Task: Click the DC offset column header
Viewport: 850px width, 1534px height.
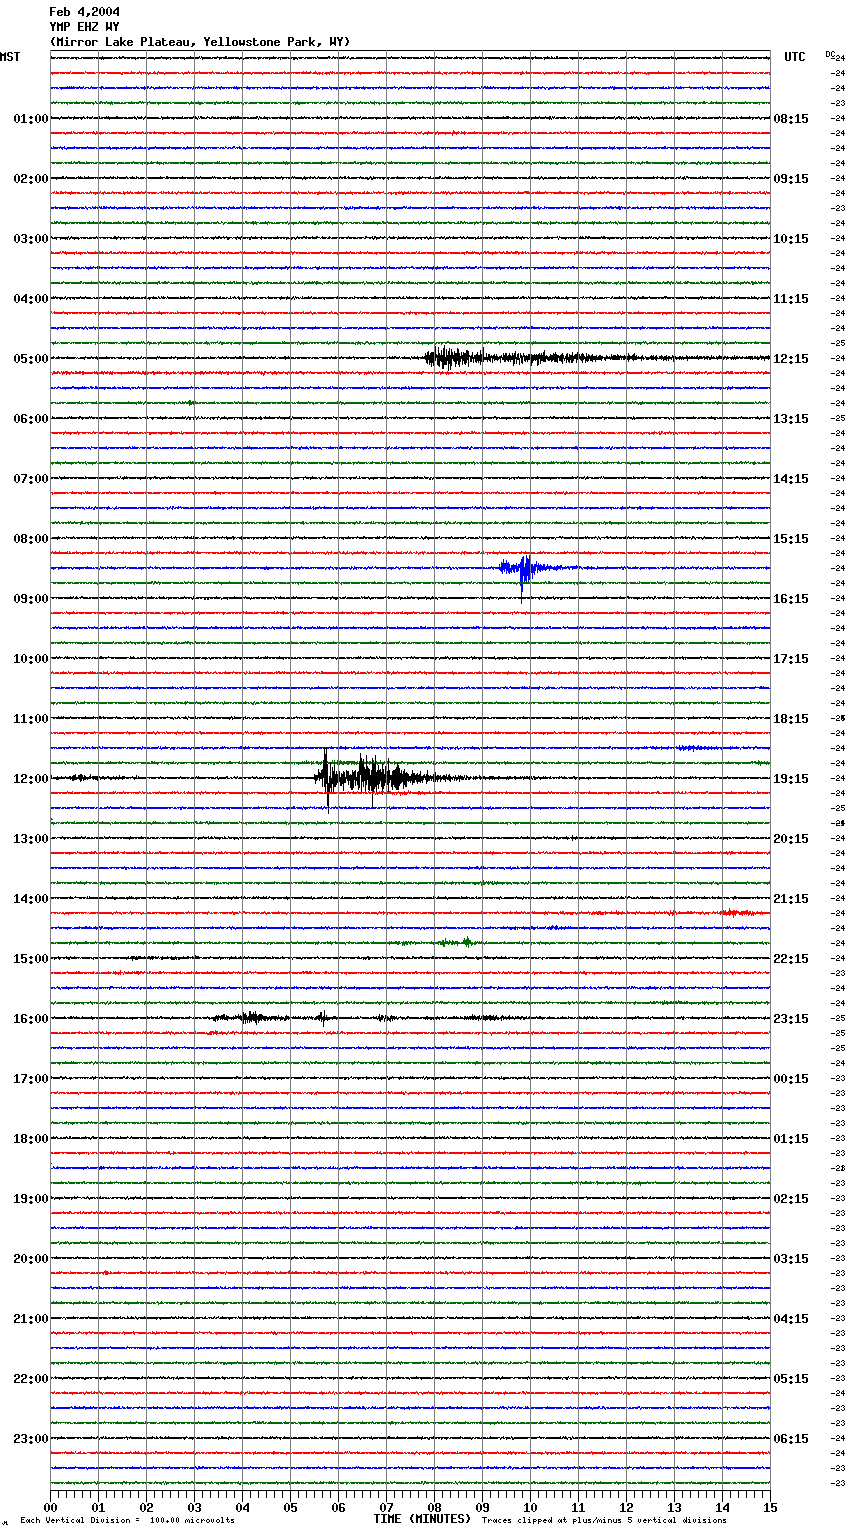Action: click(x=829, y=54)
